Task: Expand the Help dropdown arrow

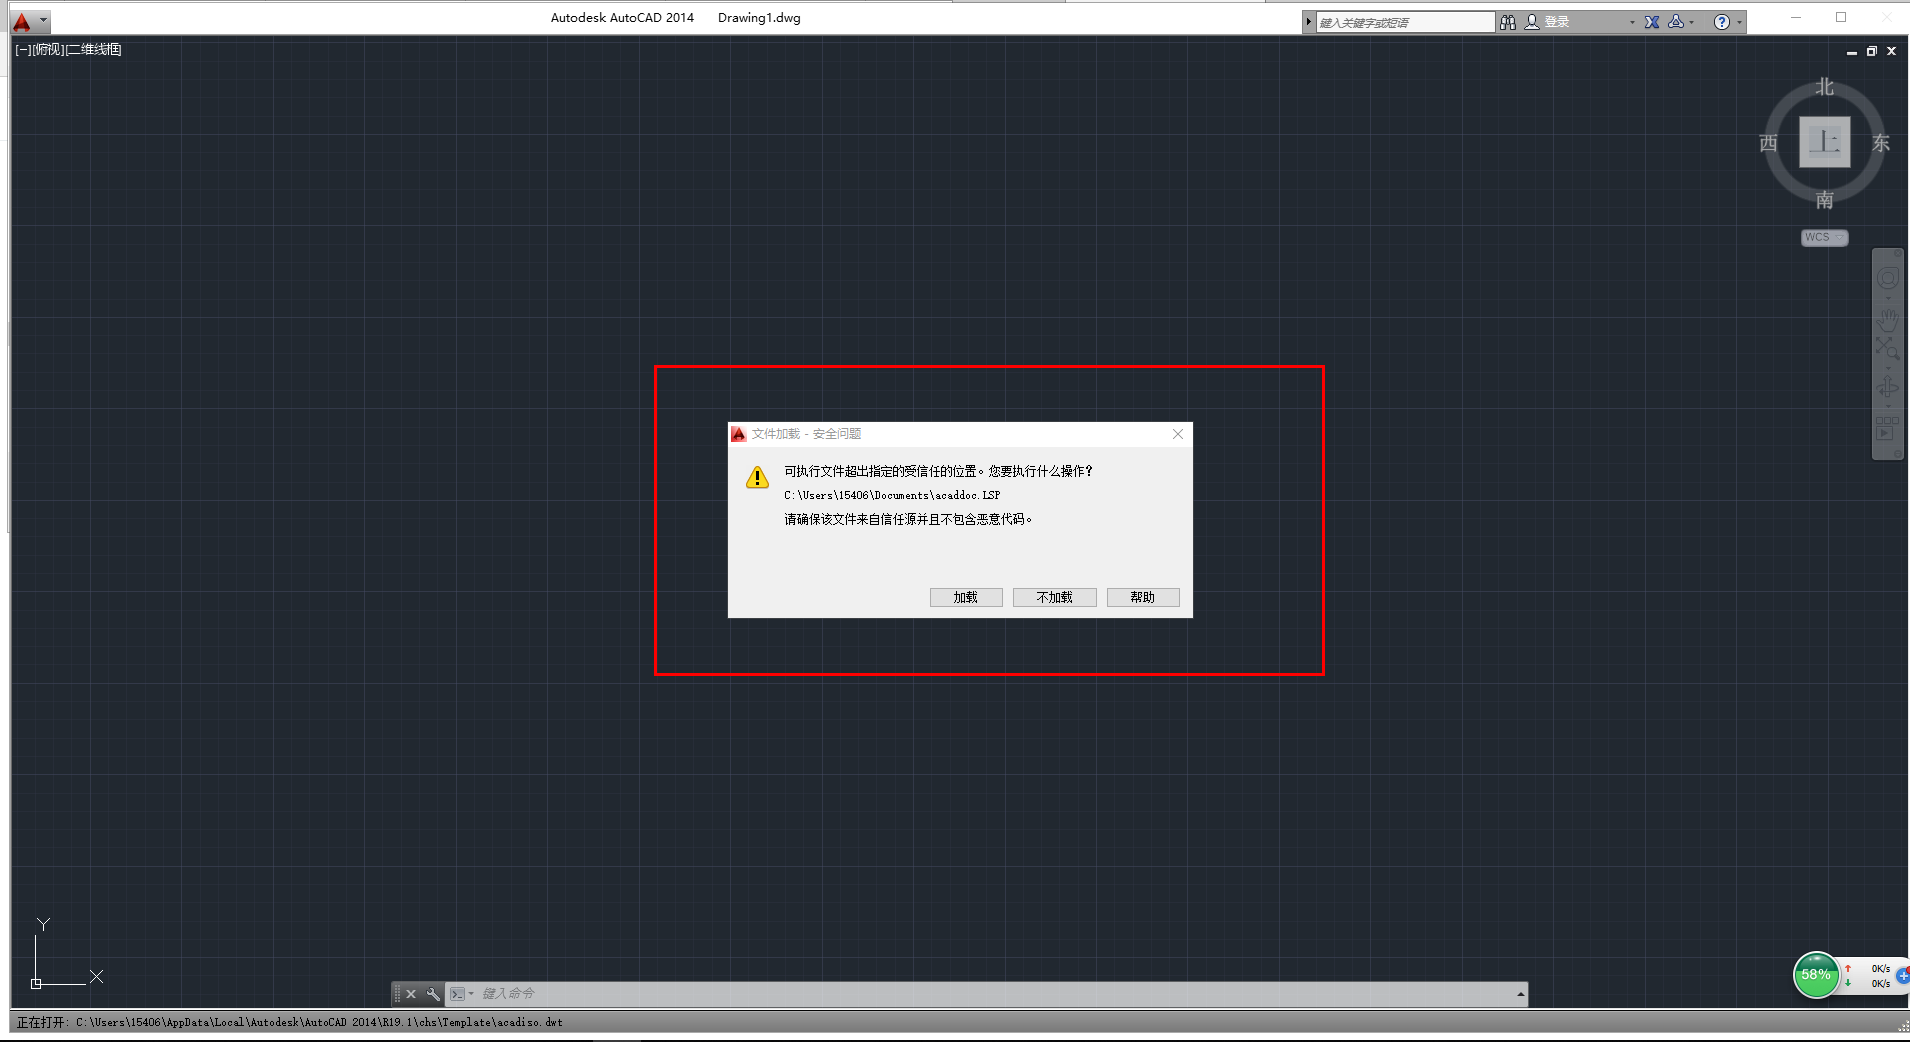Action: pos(1740,22)
